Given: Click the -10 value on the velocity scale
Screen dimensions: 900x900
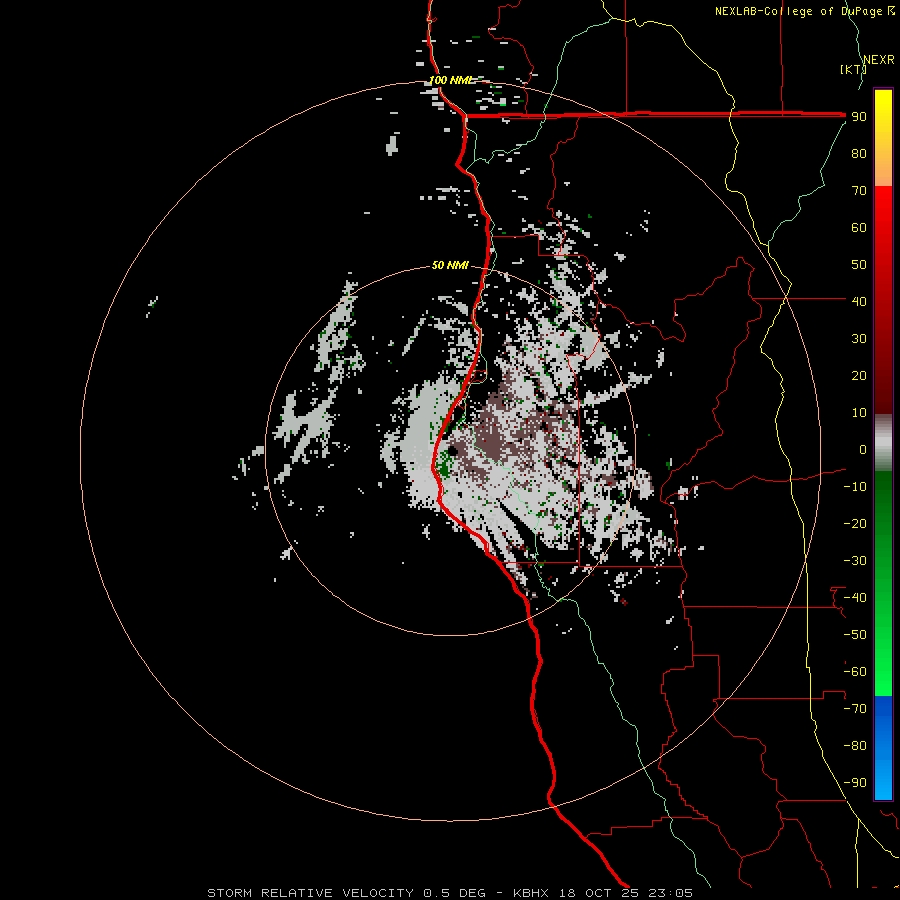Looking at the screenshot, I should (x=855, y=487).
